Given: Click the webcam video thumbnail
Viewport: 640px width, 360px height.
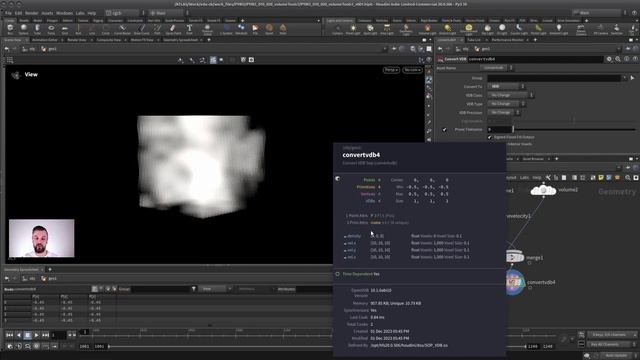Looking at the screenshot, I should coord(42,238).
